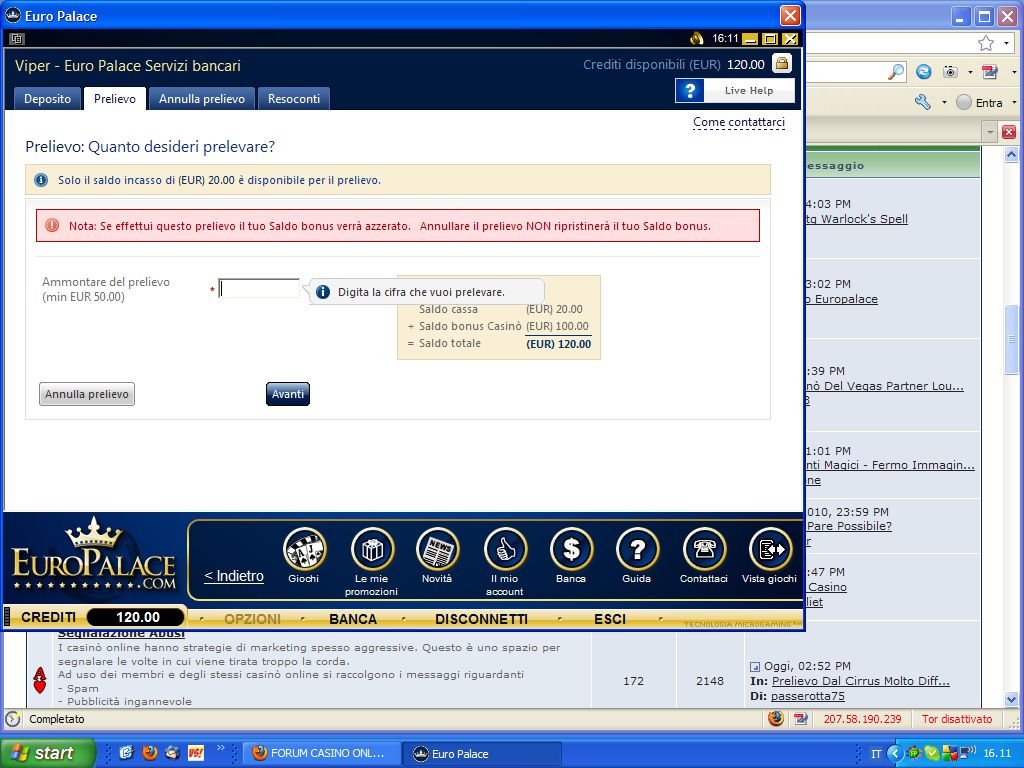Open the Vista giochi icon
This screenshot has width=1024, height=768.
[x=771, y=550]
